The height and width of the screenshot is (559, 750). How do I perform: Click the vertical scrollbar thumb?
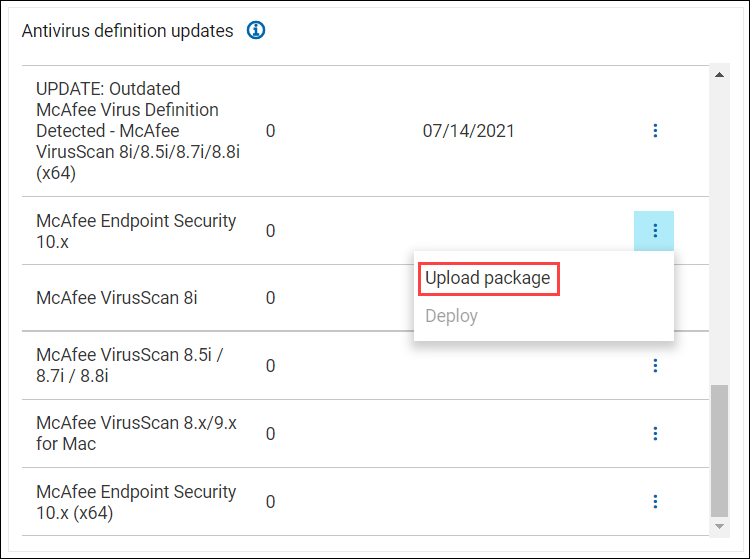(x=719, y=450)
